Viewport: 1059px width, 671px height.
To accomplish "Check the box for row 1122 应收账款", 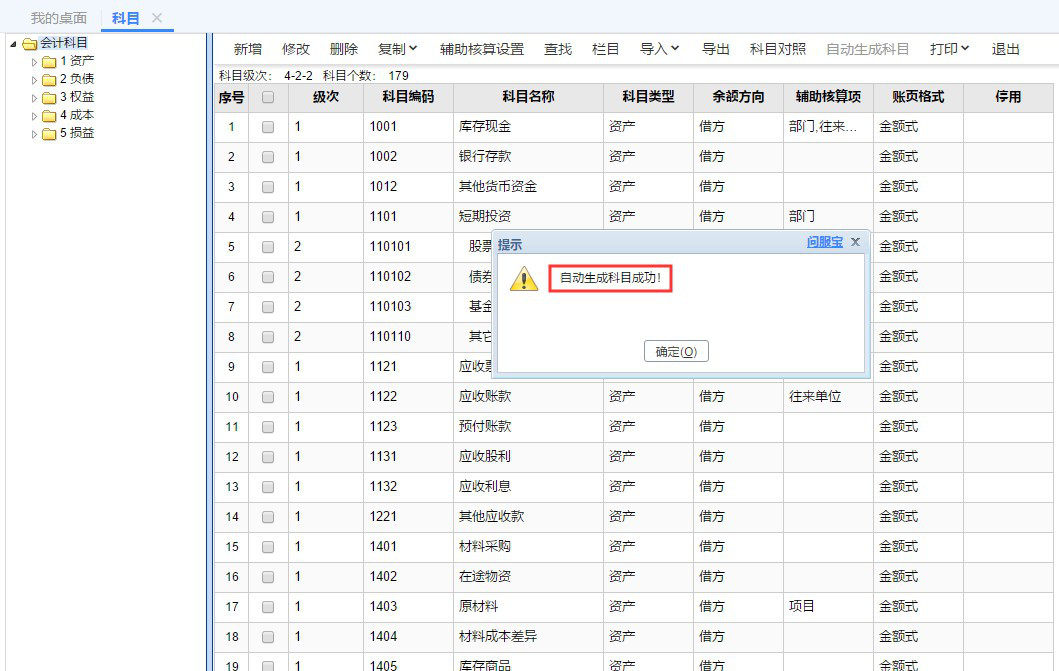I will pyautogui.click(x=268, y=397).
